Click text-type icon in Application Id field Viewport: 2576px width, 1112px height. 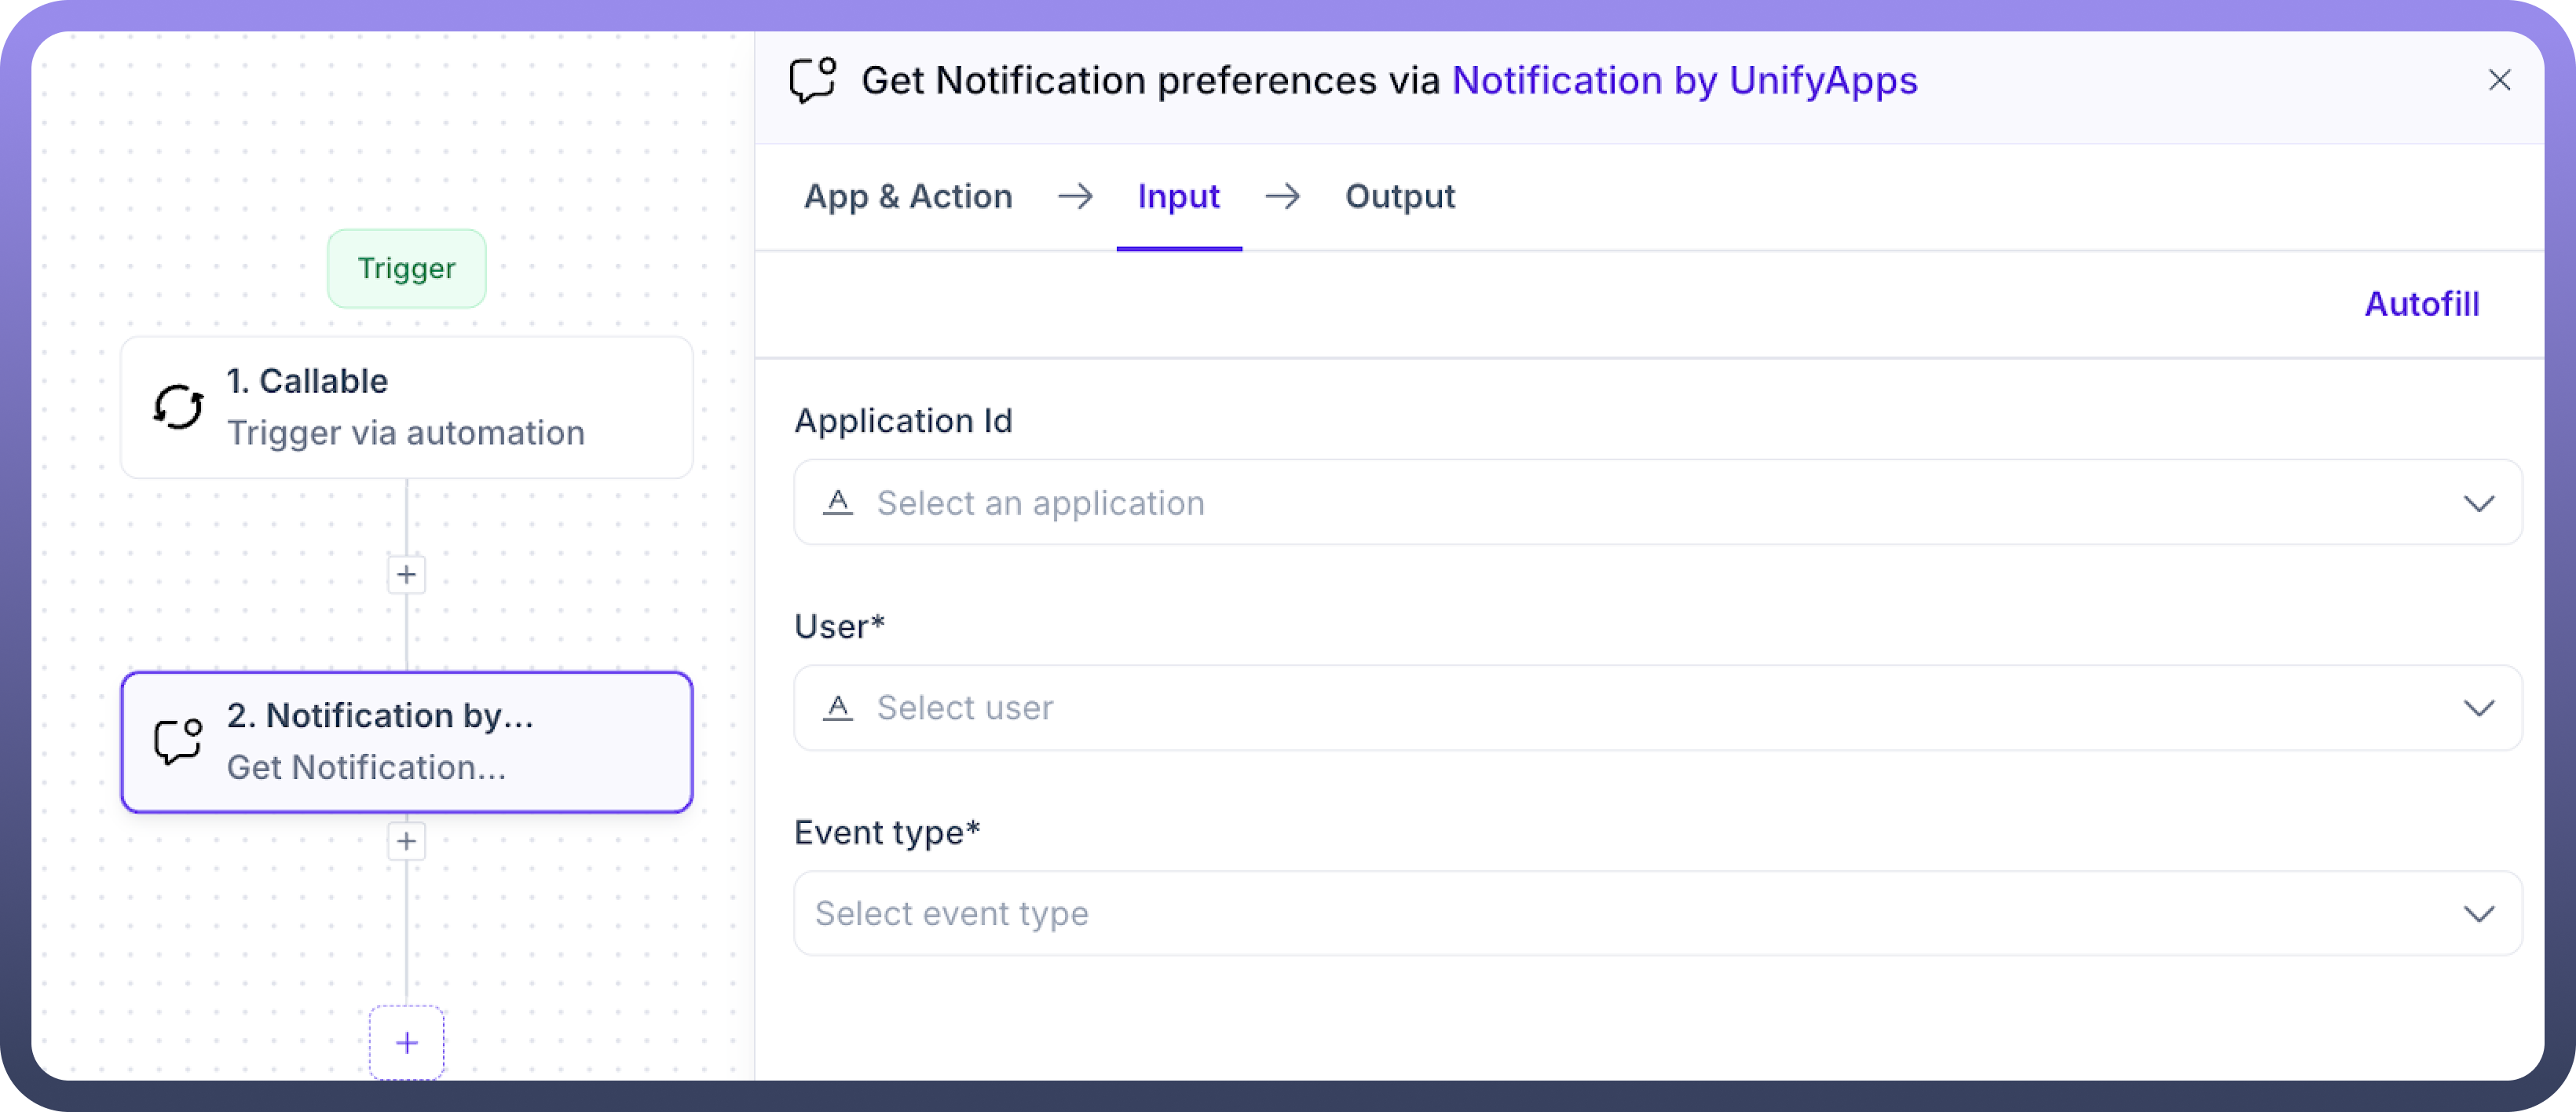838,503
